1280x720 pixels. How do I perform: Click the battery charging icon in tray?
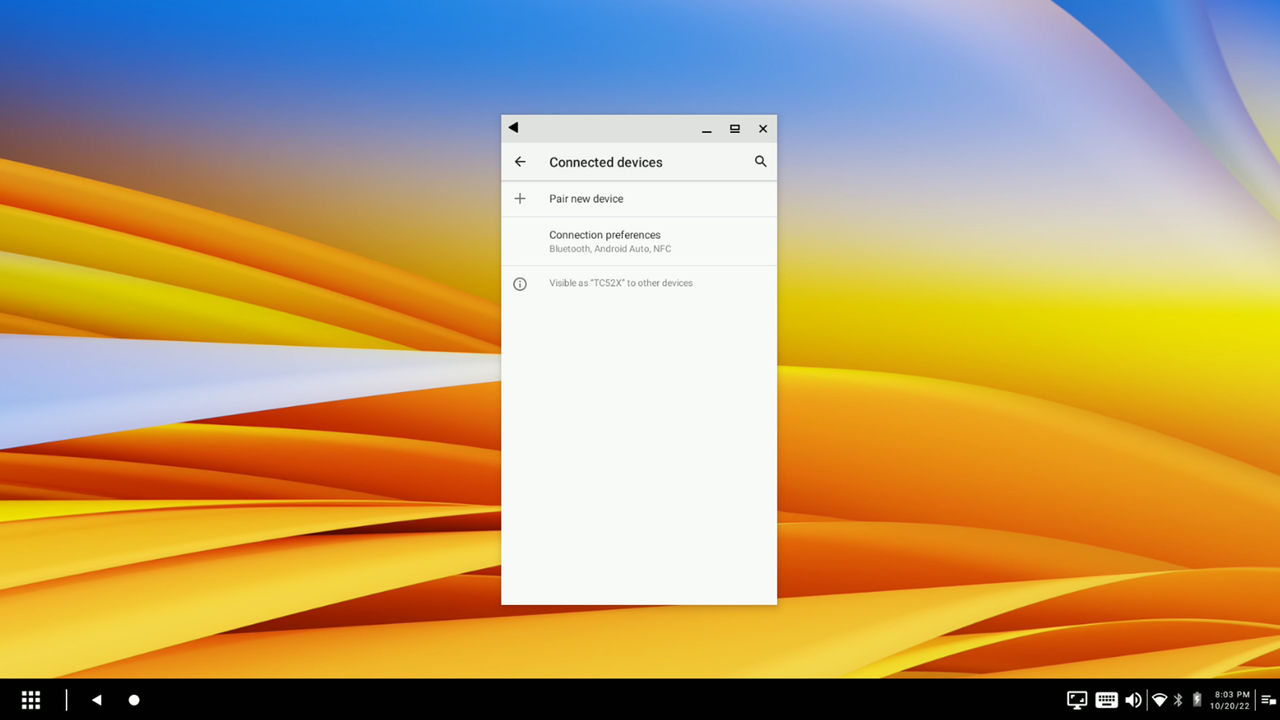point(1197,700)
